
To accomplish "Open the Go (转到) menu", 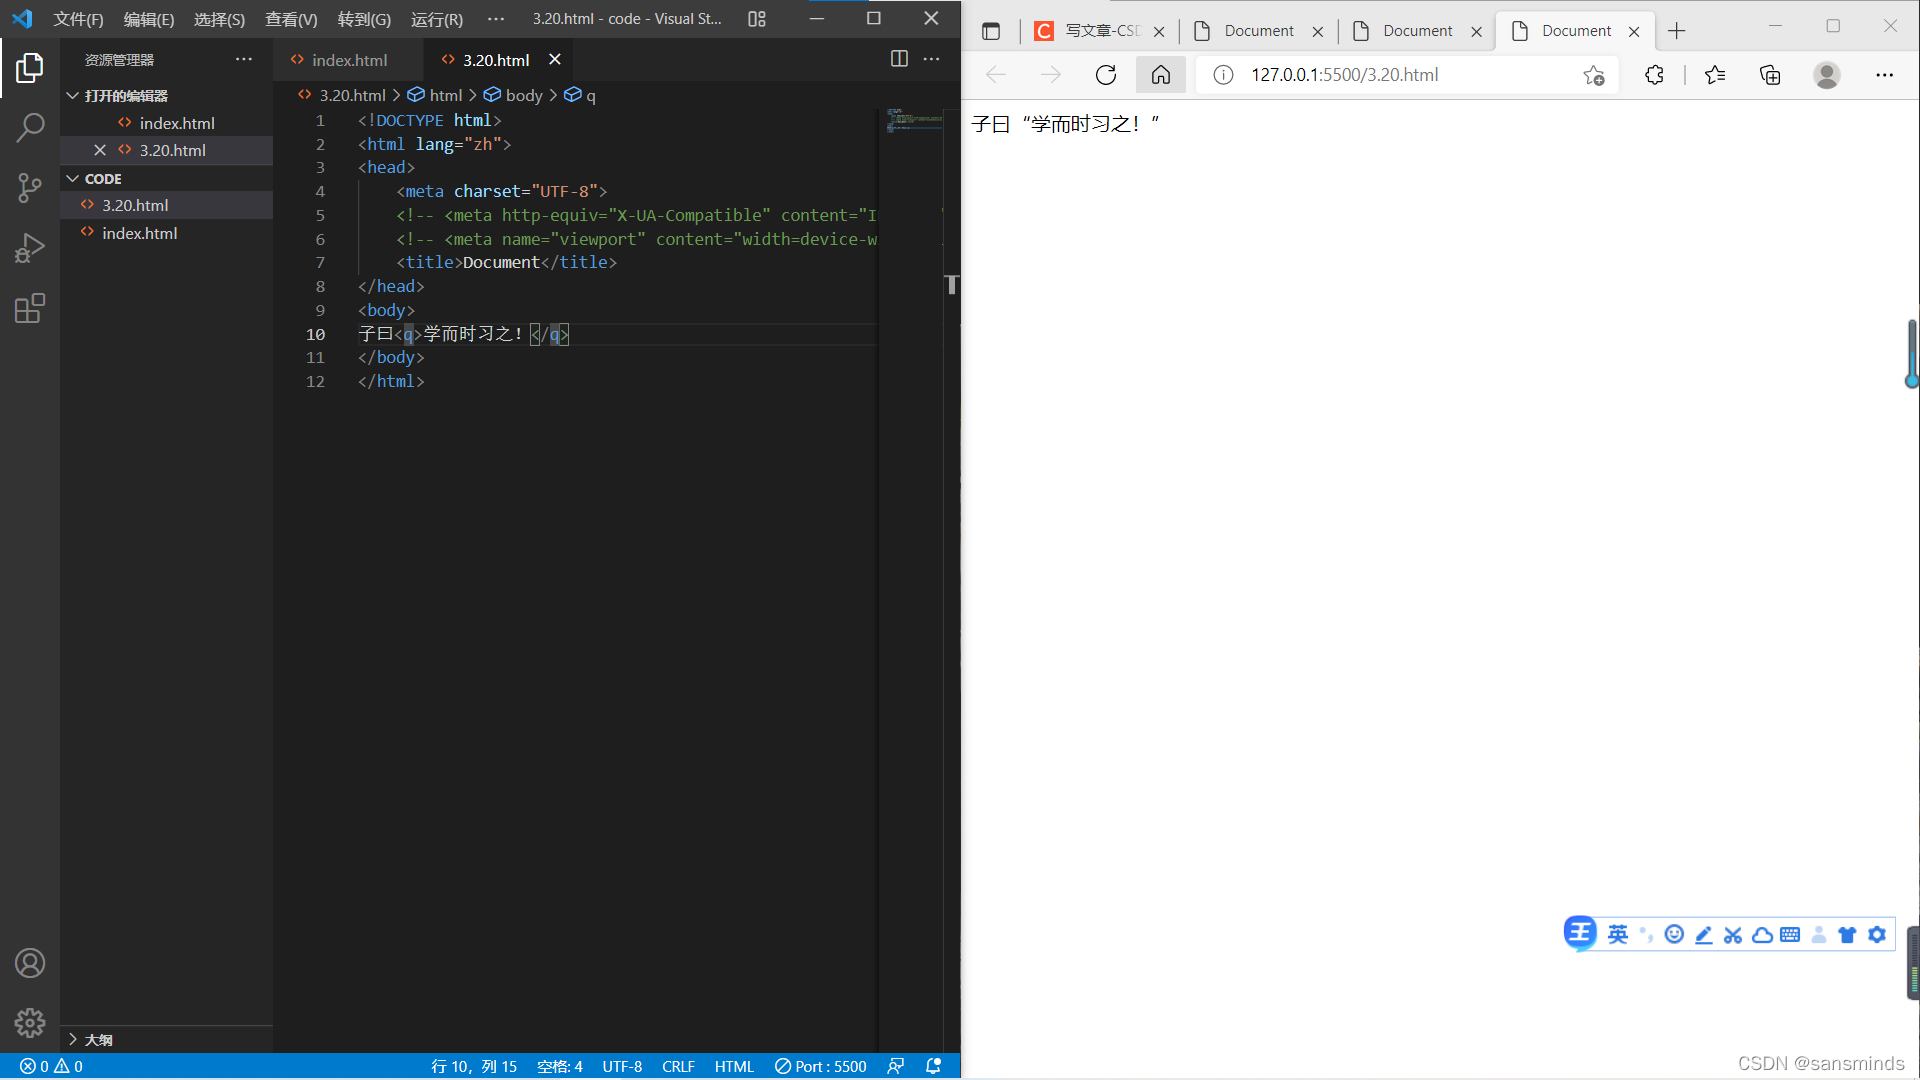I will pos(364,19).
